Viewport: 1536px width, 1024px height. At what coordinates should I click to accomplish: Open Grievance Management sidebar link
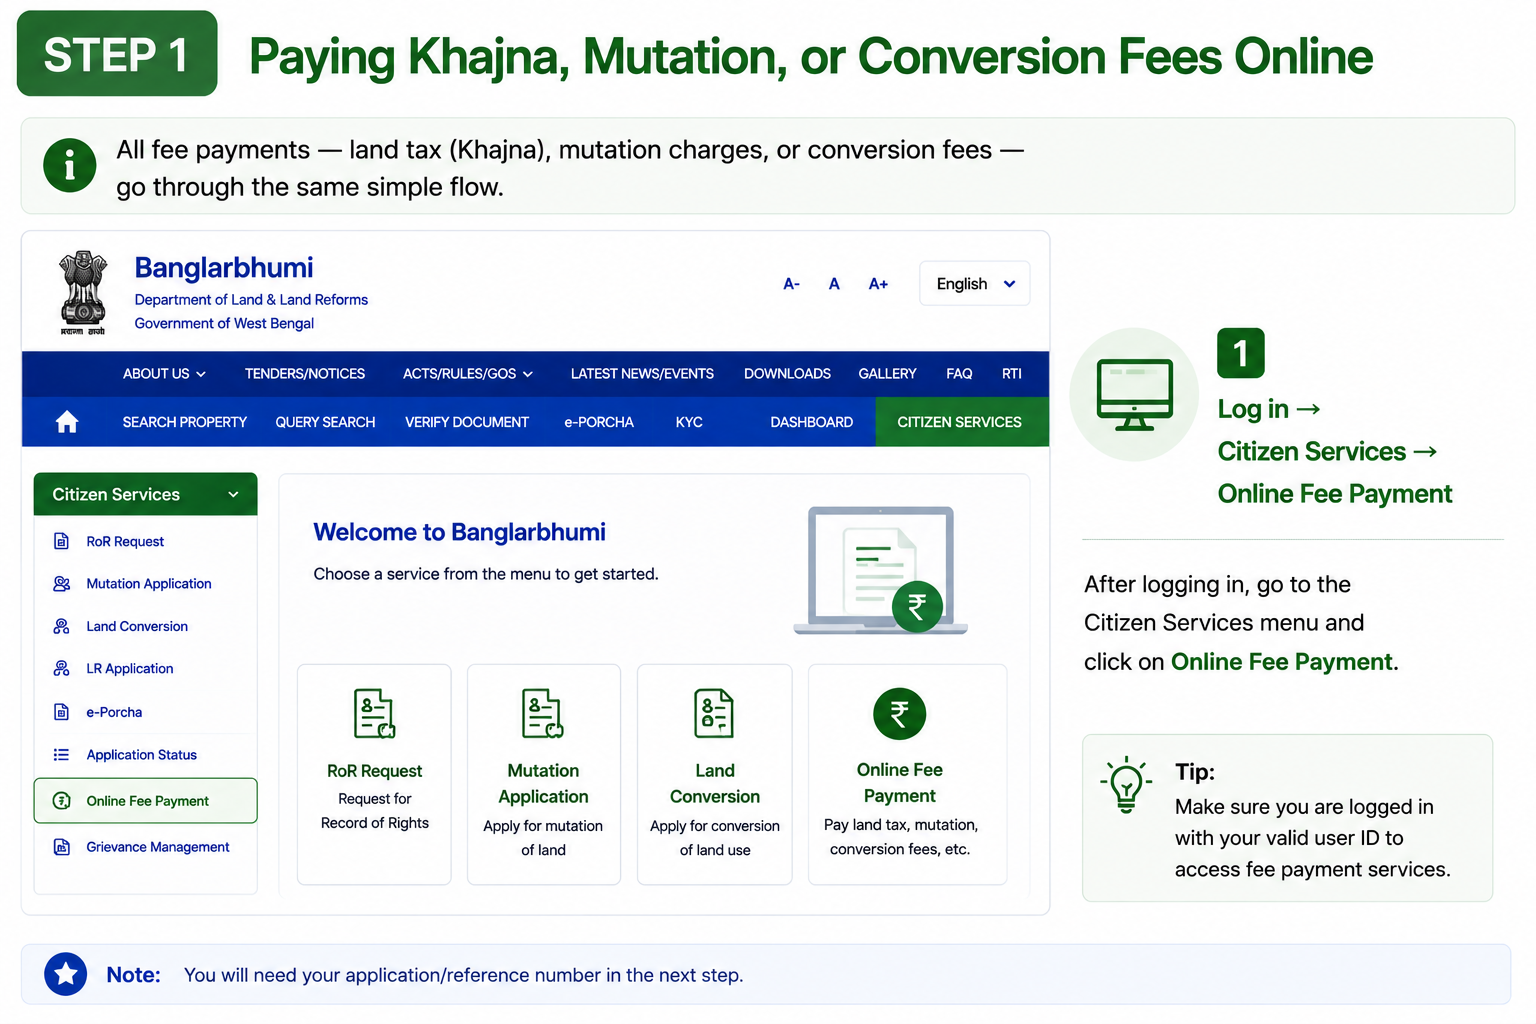[158, 847]
